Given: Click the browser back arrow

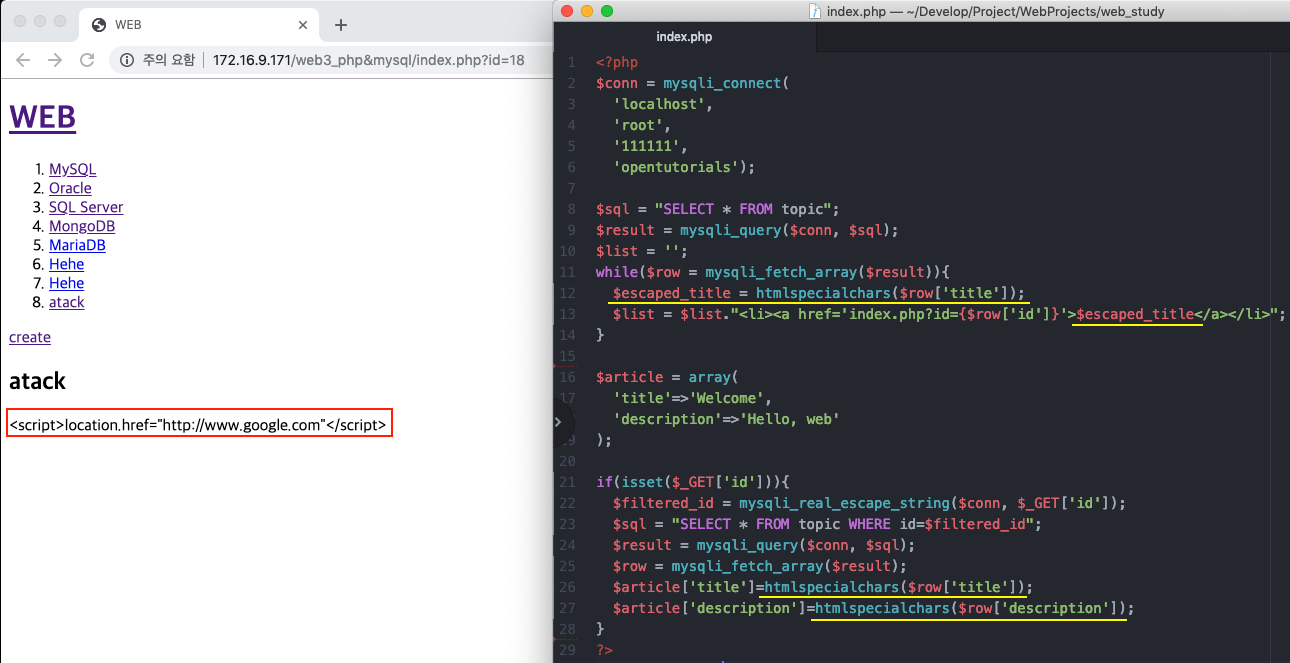Looking at the screenshot, I should coord(23,60).
